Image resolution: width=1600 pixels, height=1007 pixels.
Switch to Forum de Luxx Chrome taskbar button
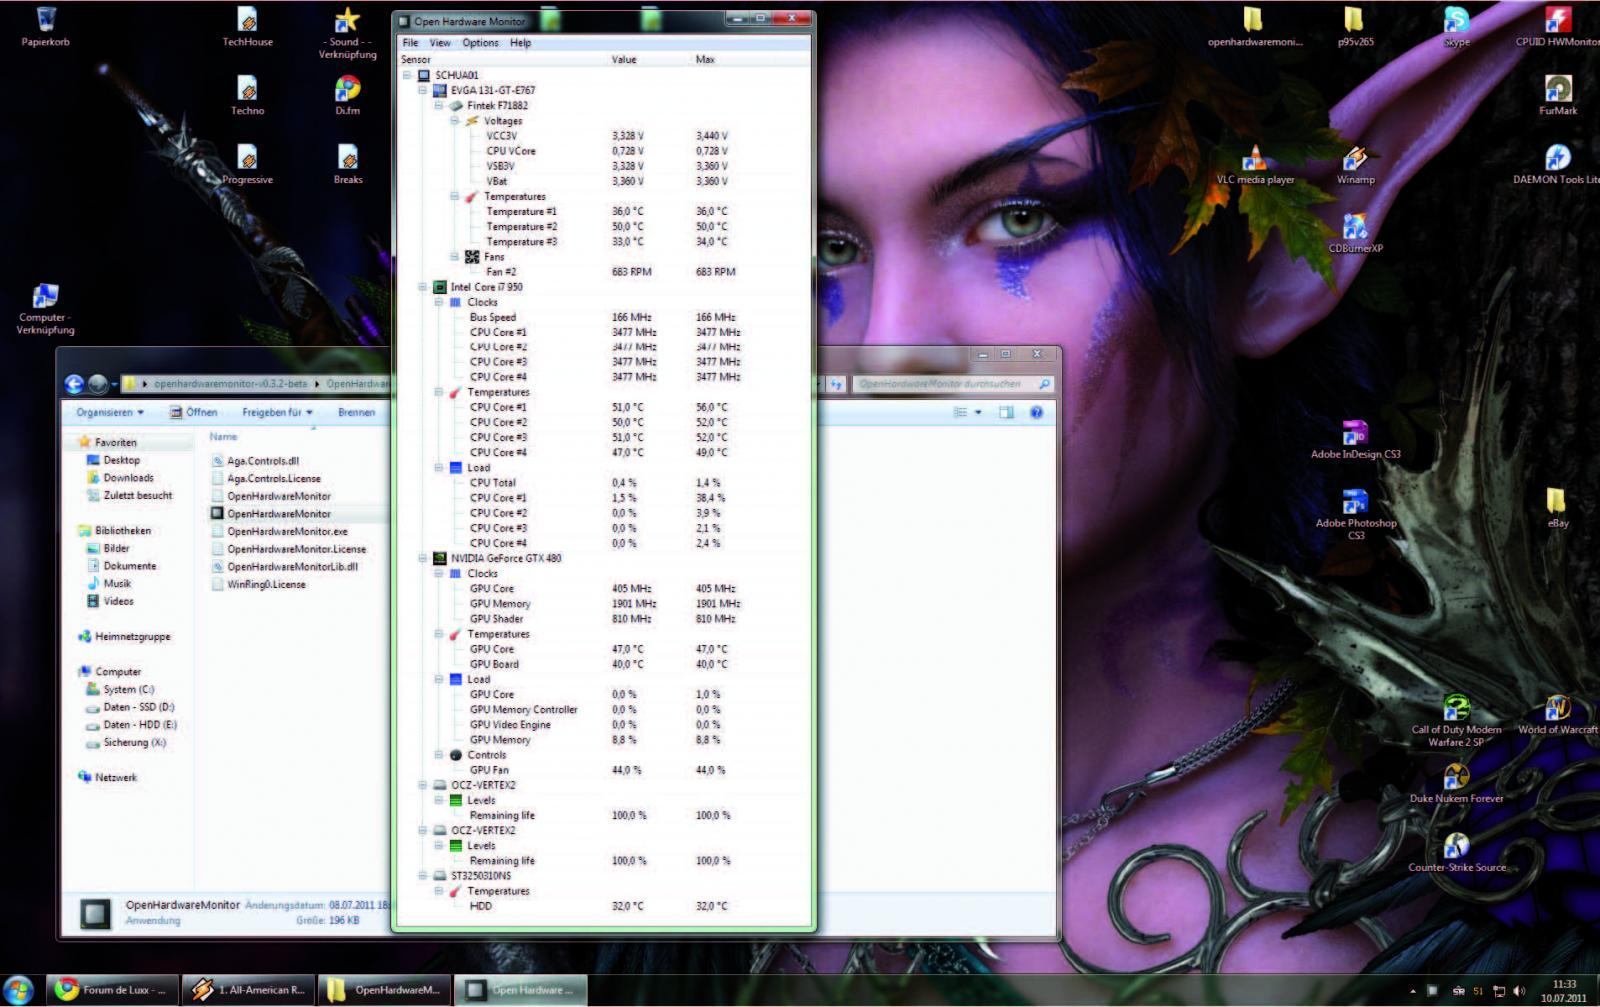(113, 990)
